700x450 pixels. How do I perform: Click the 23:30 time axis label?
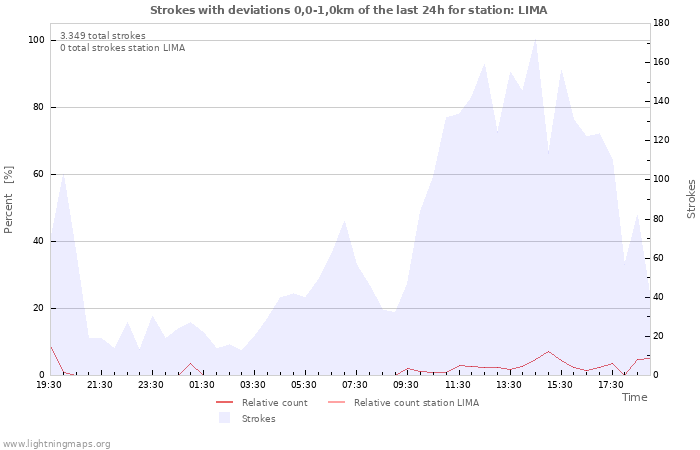click(x=150, y=385)
